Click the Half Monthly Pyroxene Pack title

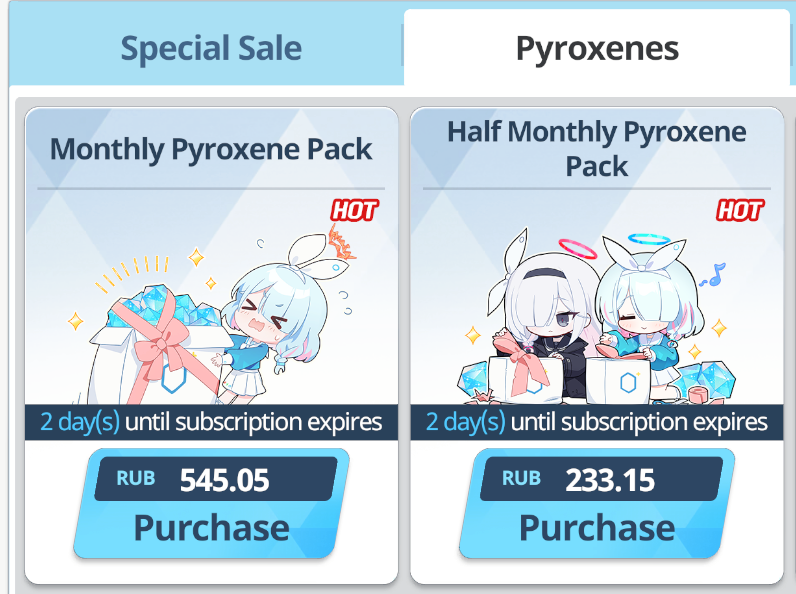tap(597, 149)
